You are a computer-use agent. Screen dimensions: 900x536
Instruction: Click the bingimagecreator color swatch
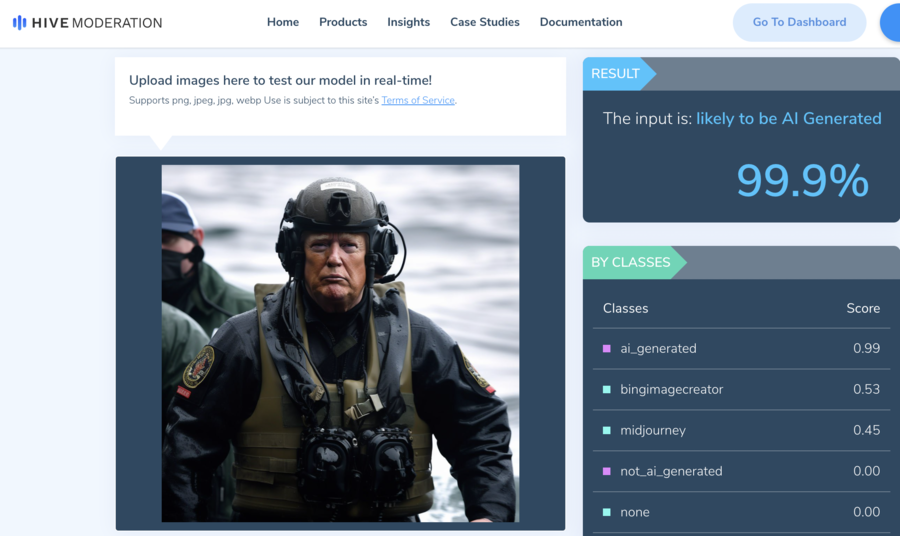tap(607, 390)
